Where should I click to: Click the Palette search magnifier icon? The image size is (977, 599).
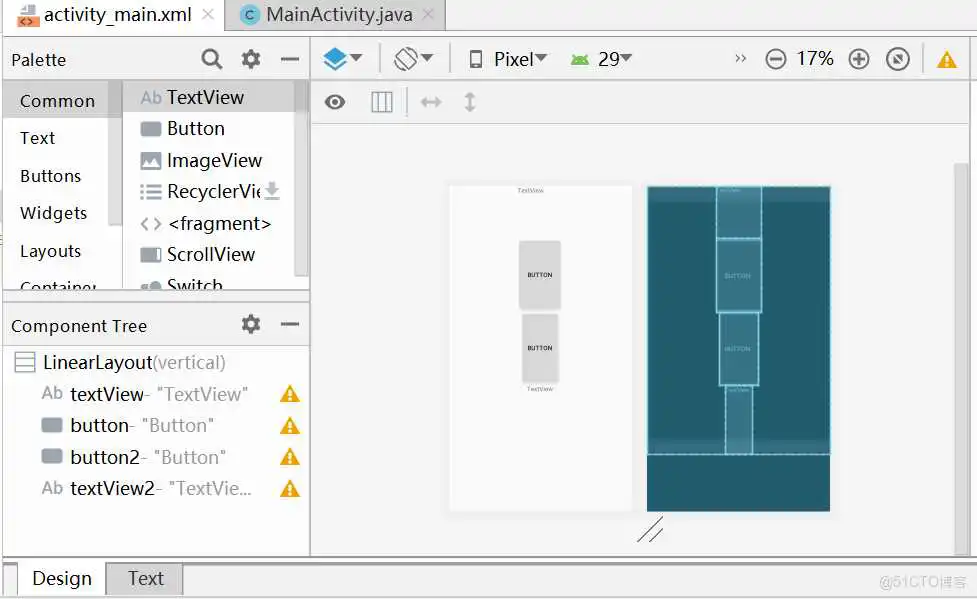(210, 59)
